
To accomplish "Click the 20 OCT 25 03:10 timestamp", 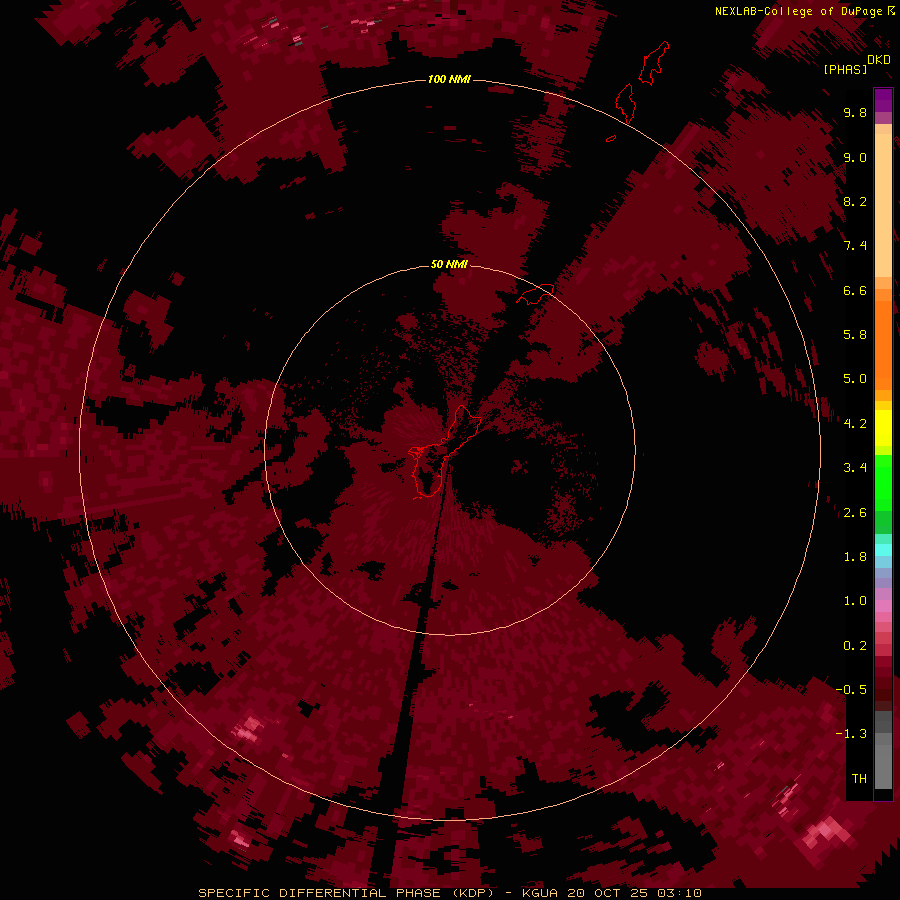I will click(x=634, y=893).
